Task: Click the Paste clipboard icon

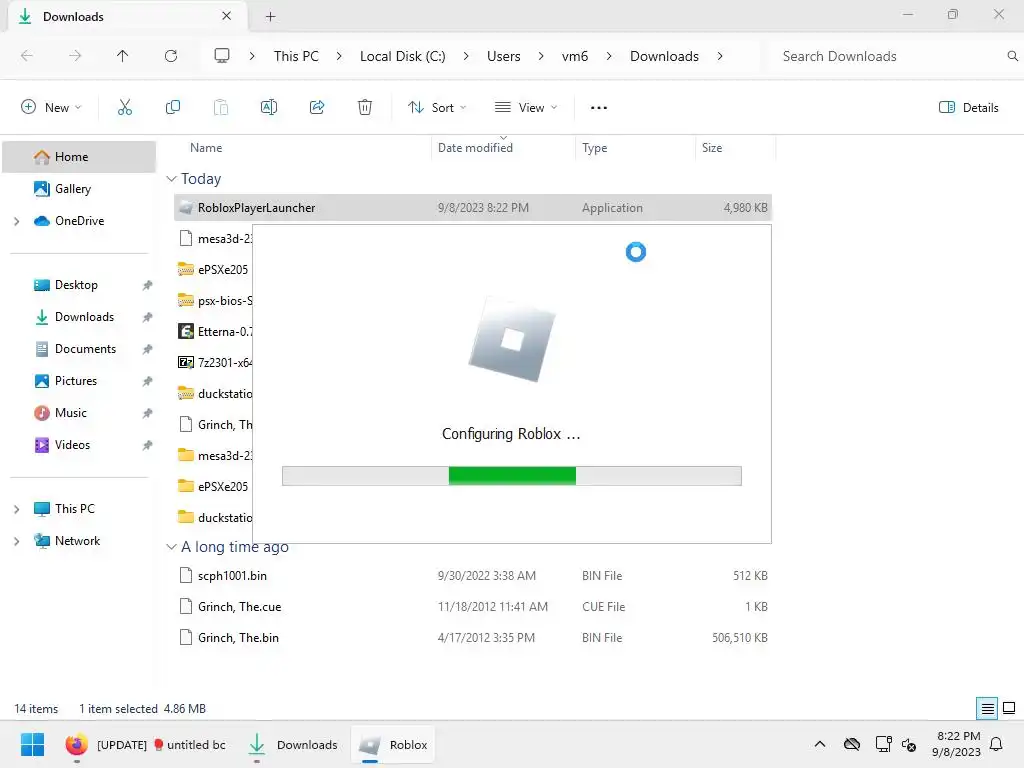Action: tap(221, 108)
